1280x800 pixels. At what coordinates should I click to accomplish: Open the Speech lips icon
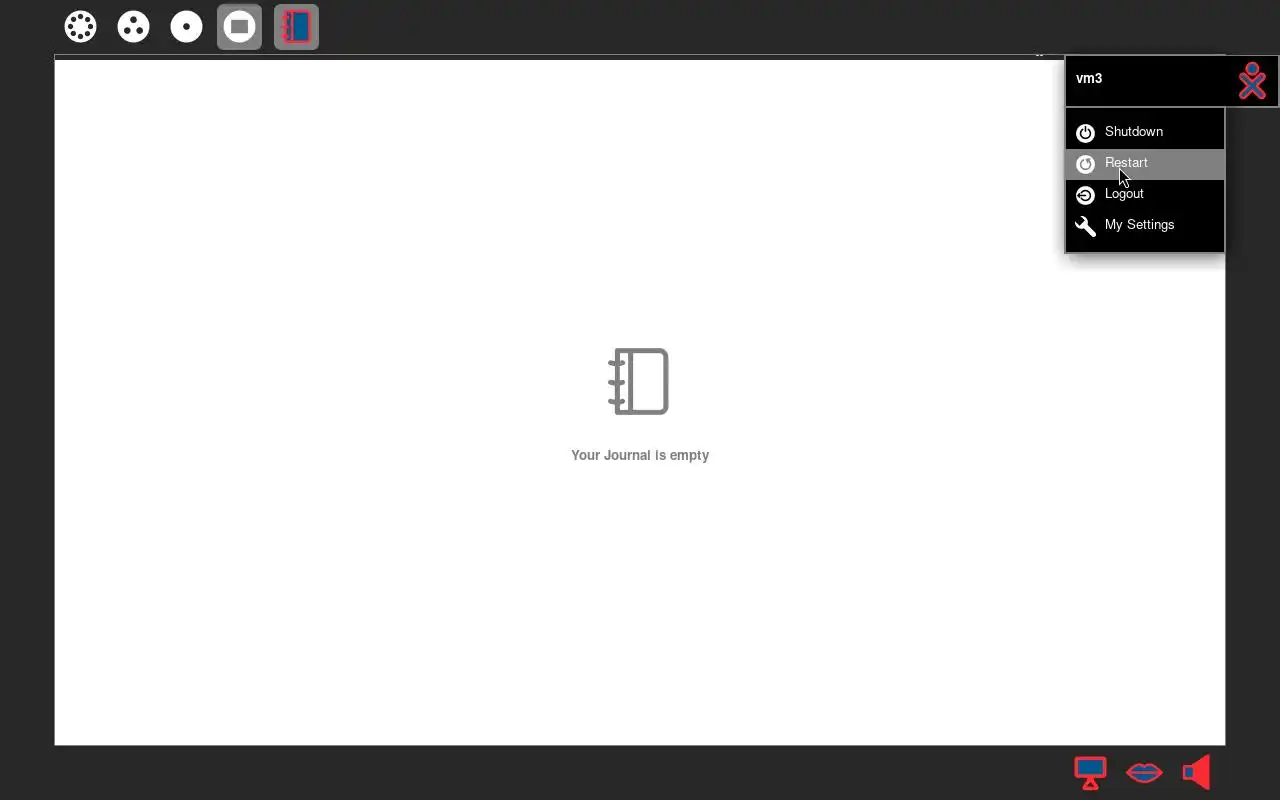pos(1144,772)
